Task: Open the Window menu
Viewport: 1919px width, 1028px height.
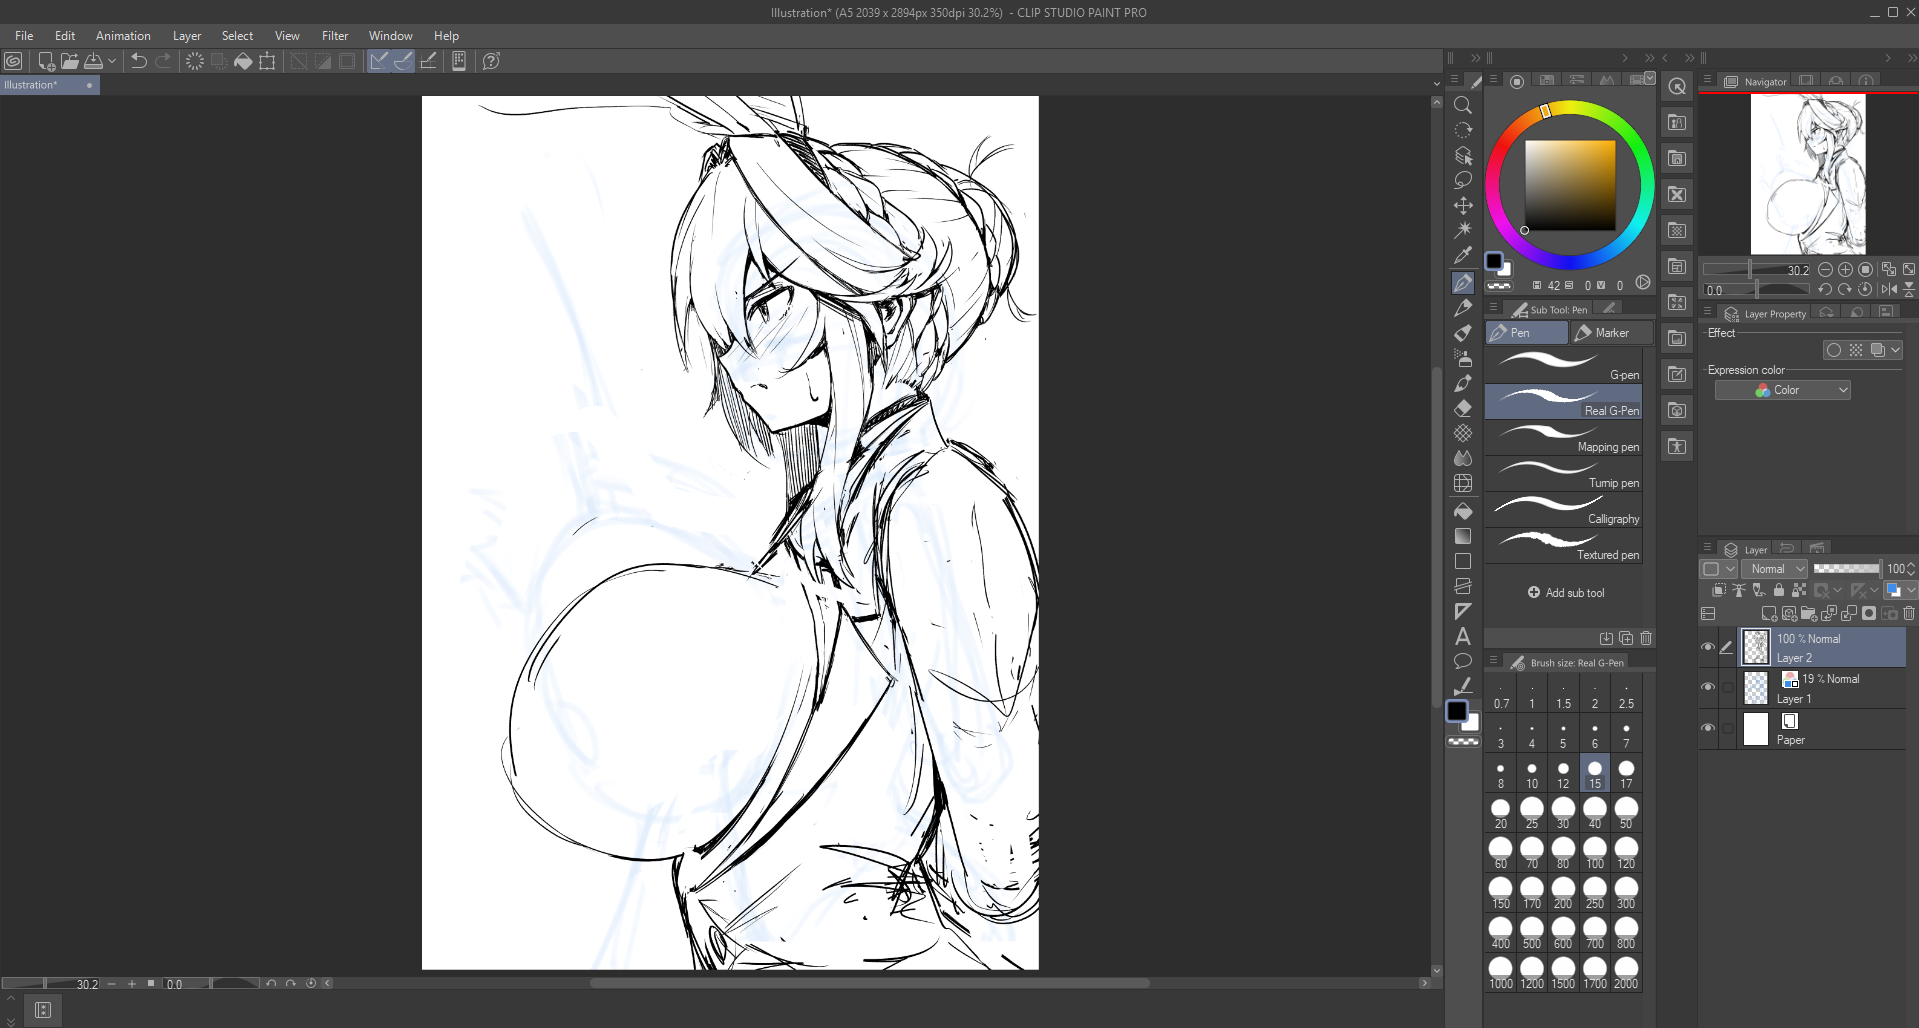Action: 390,36
